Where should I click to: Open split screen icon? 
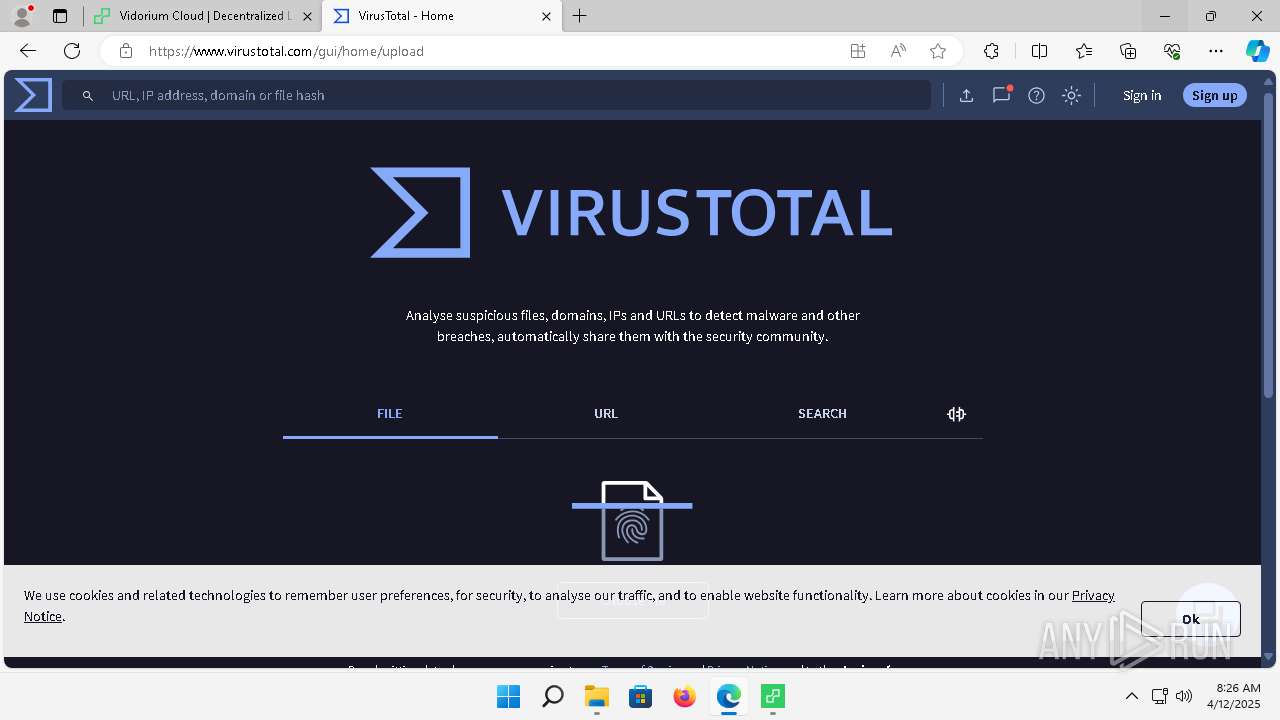pyautogui.click(x=1039, y=51)
